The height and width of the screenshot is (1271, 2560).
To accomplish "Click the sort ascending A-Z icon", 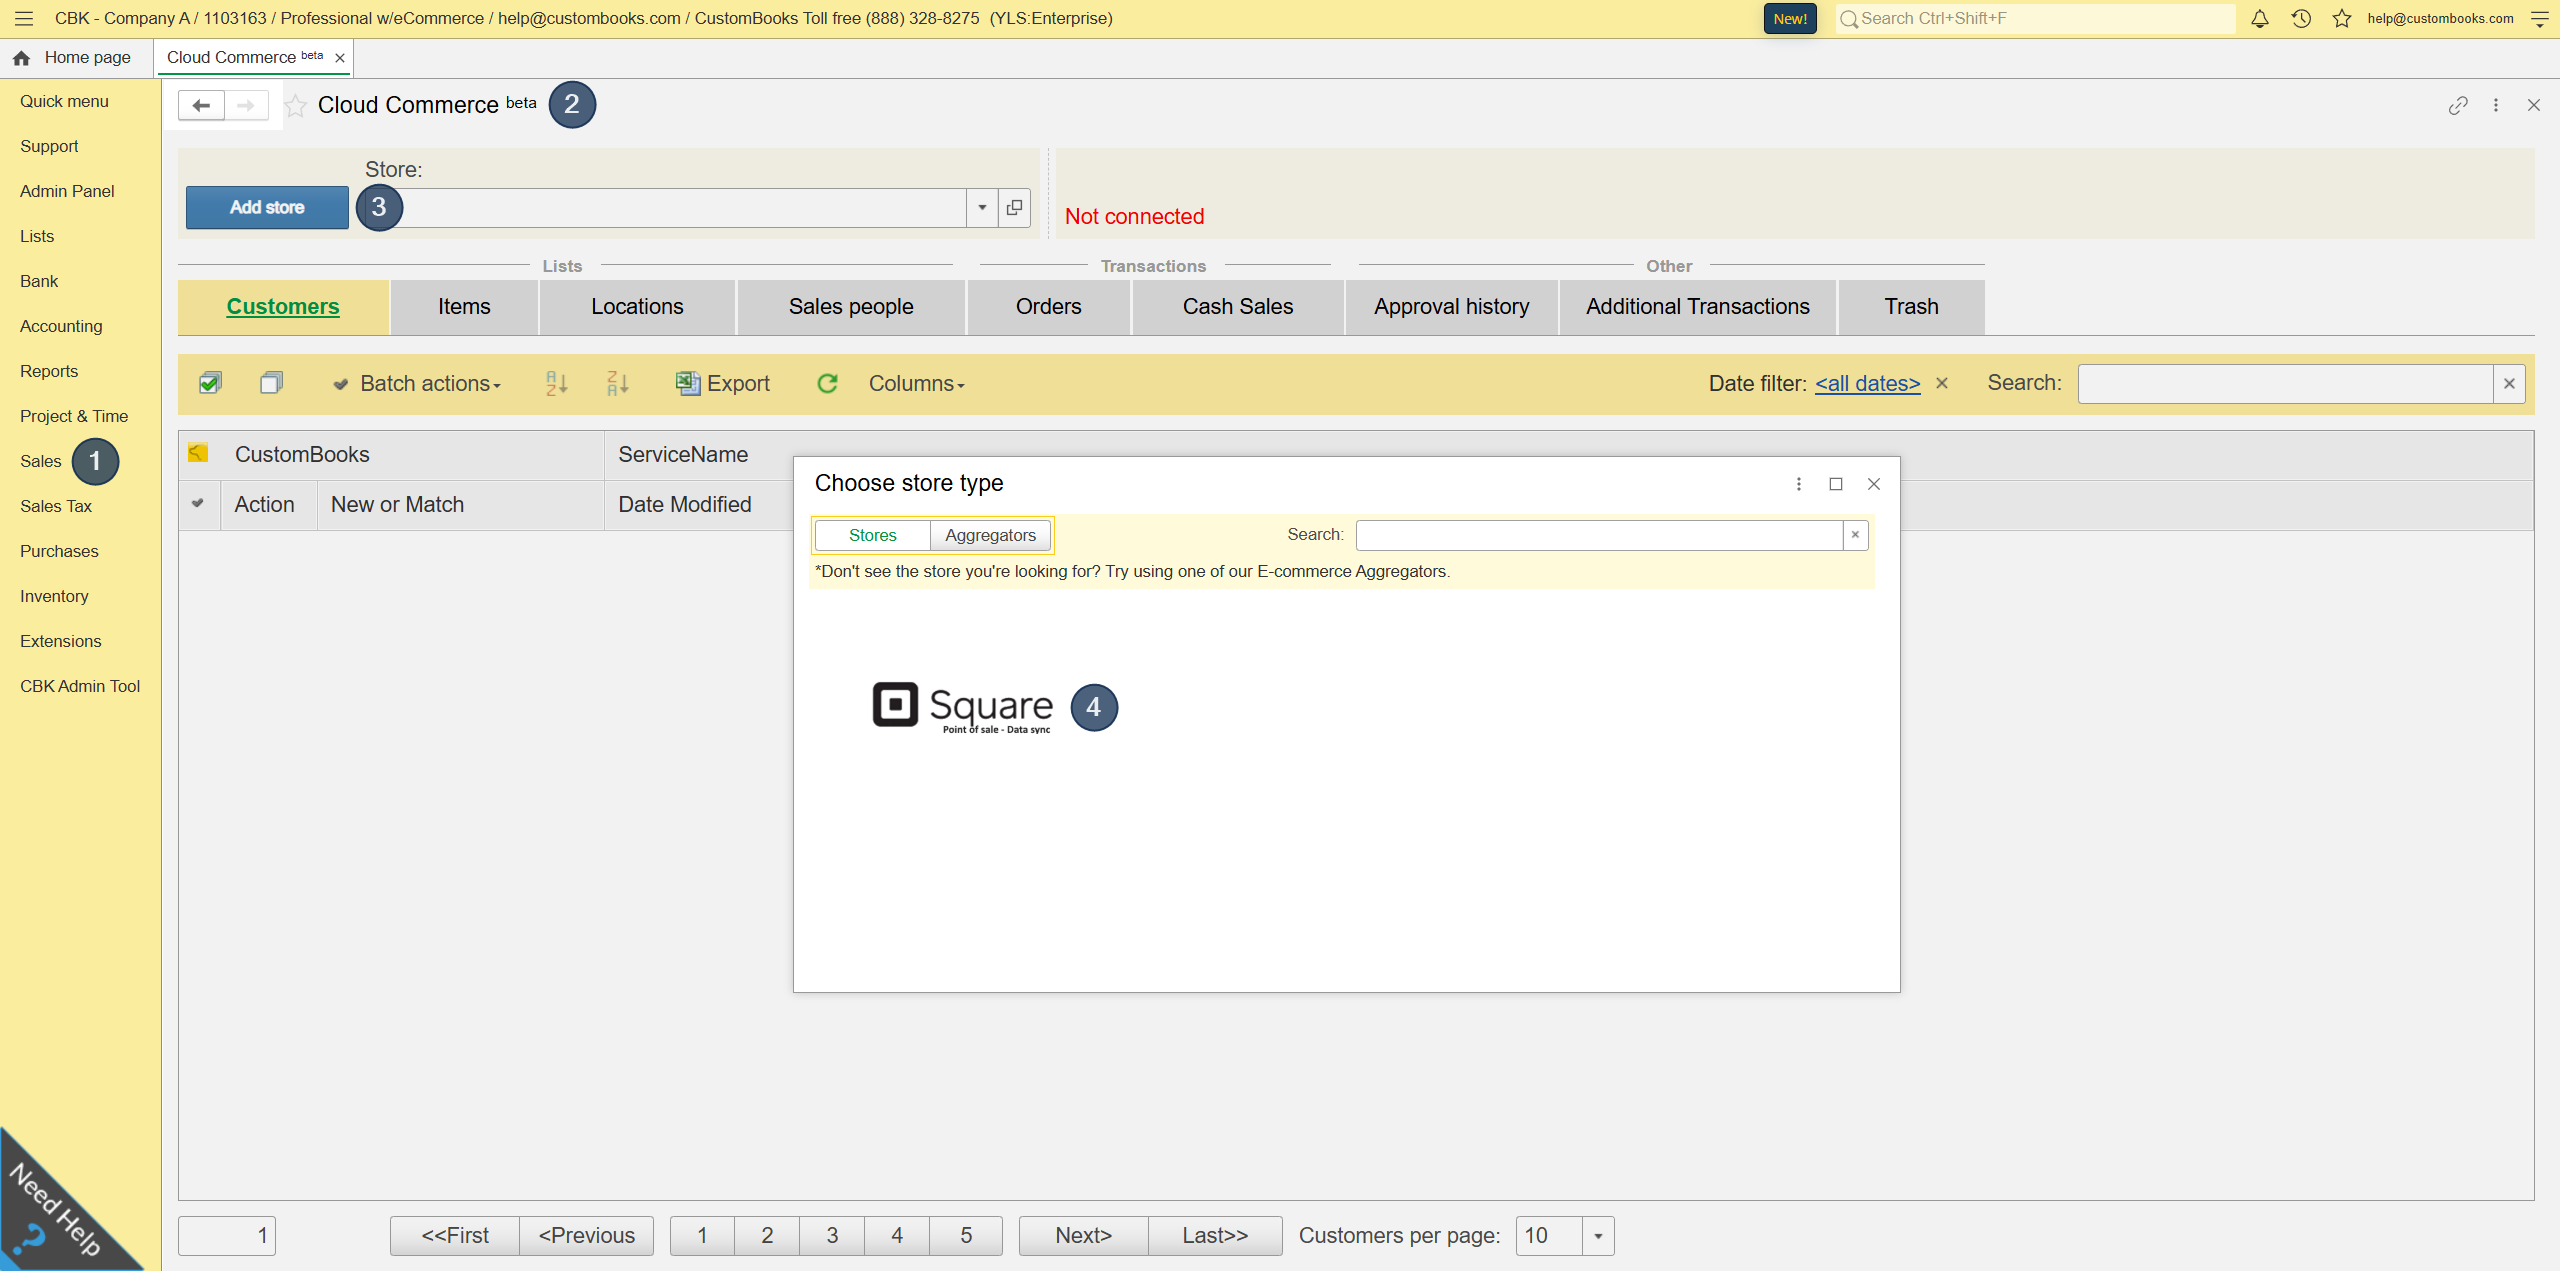I will tap(557, 383).
